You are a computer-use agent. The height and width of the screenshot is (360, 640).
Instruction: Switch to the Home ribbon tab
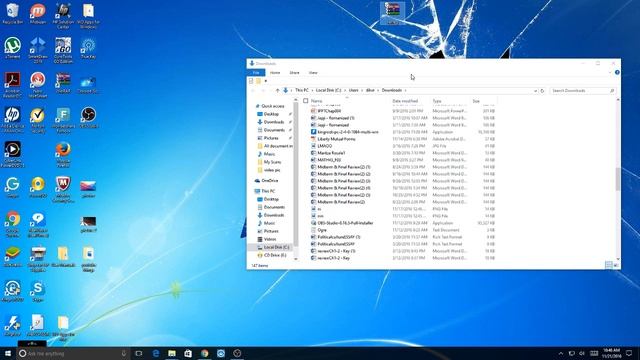(275, 73)
